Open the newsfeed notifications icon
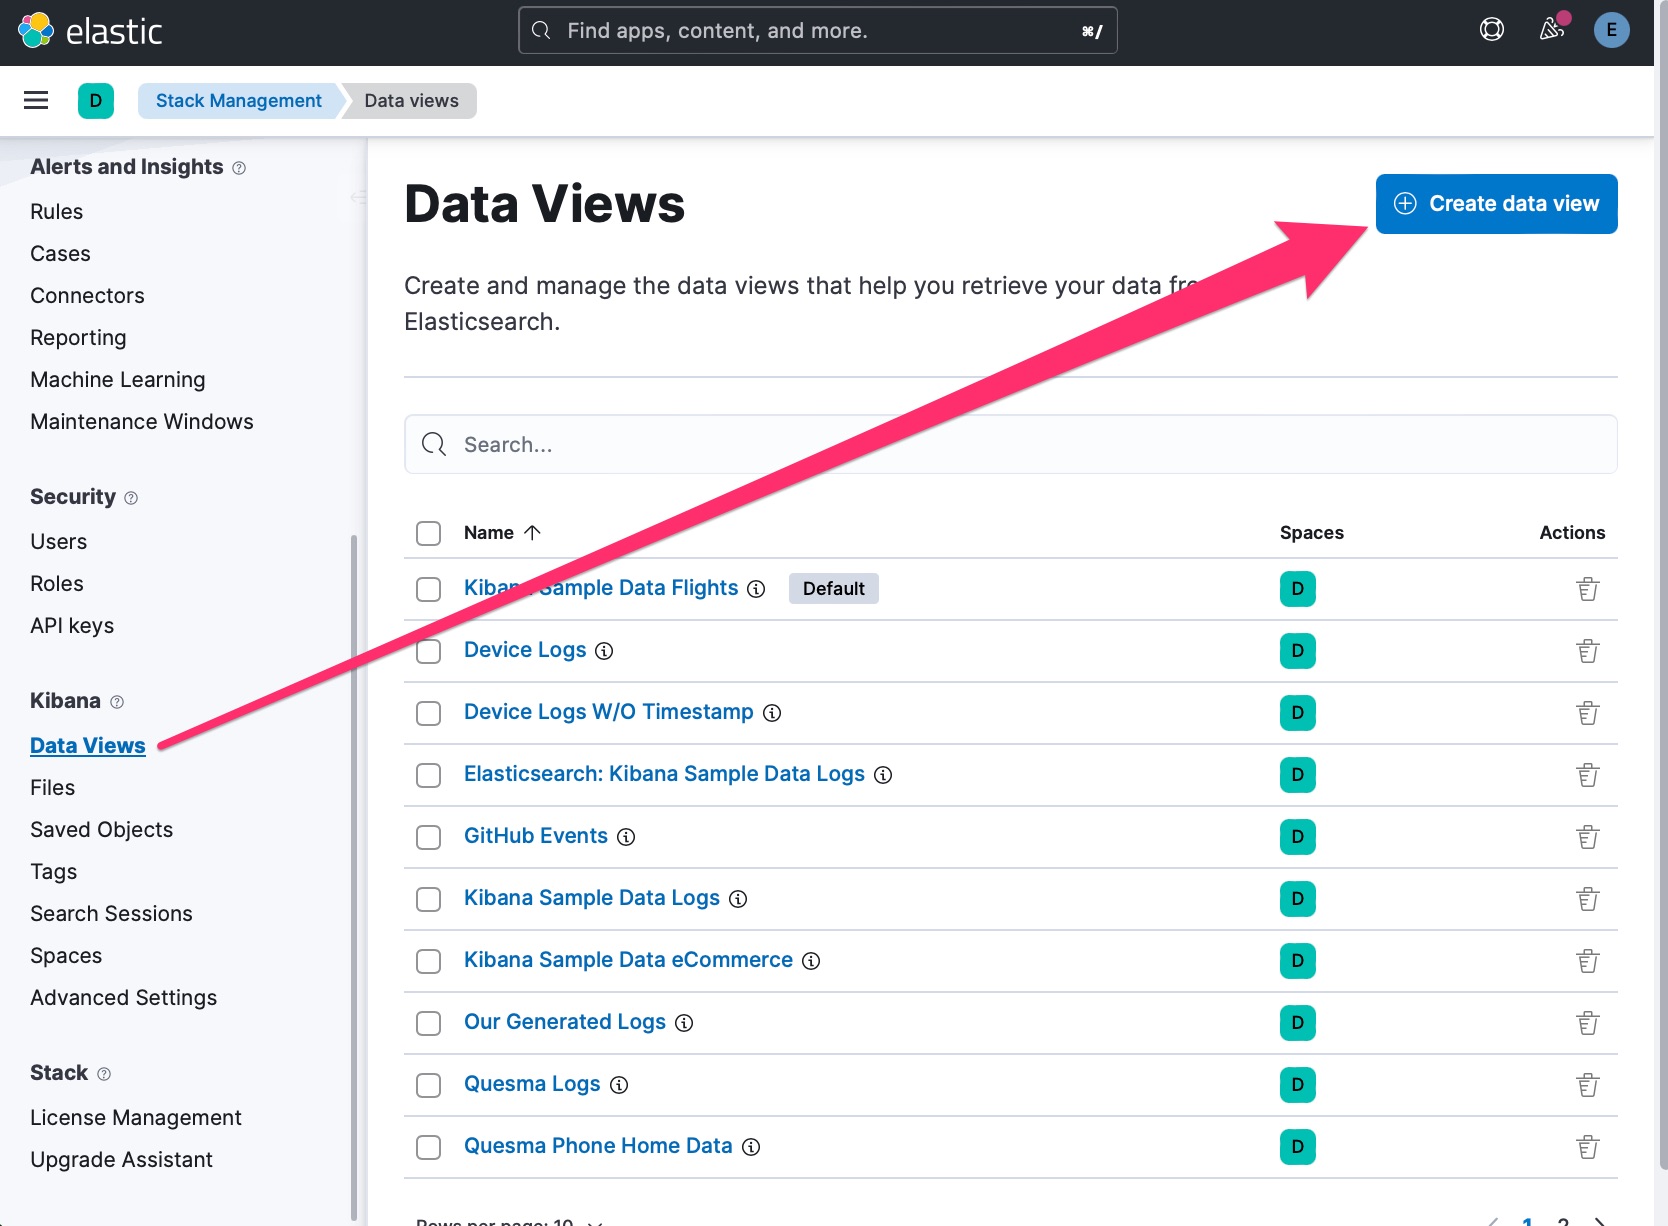 [x=1552, y=30]
